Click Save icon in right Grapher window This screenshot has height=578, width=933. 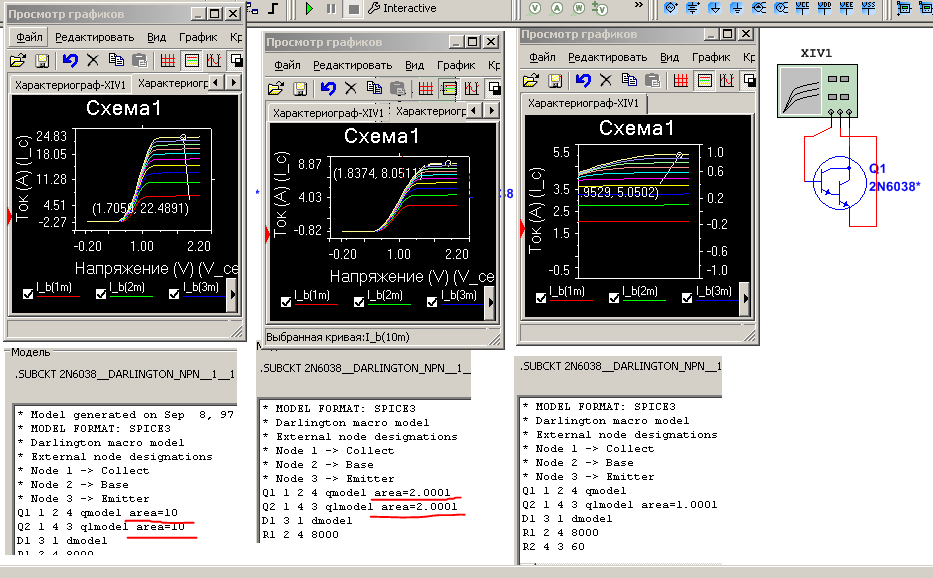pos(554,80)
